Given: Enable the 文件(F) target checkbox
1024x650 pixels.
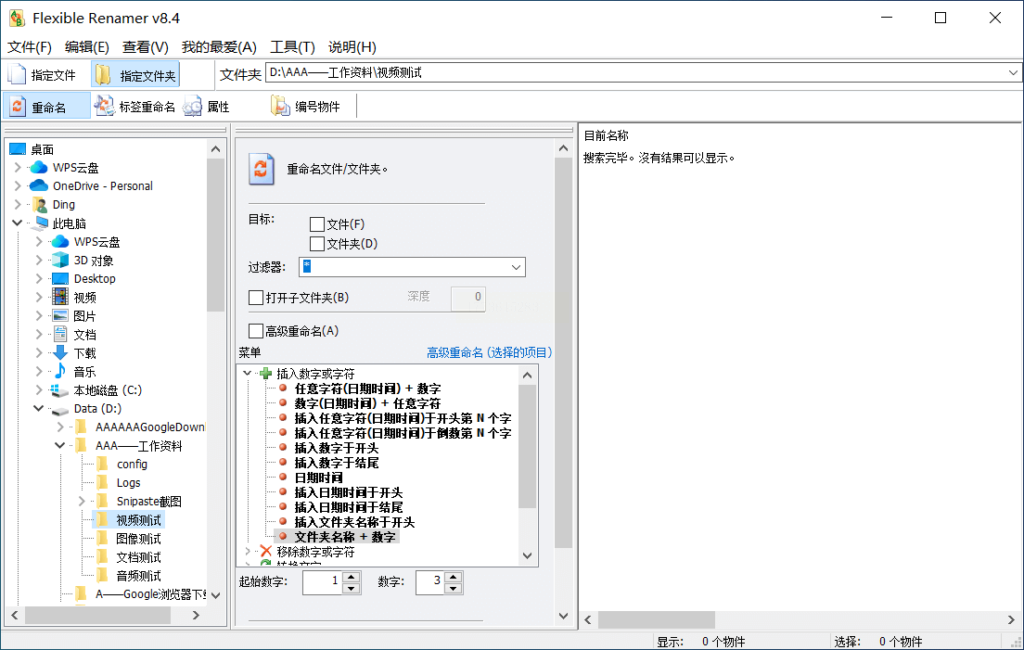Looking at the screenshot, I should [x=317, y=225].
